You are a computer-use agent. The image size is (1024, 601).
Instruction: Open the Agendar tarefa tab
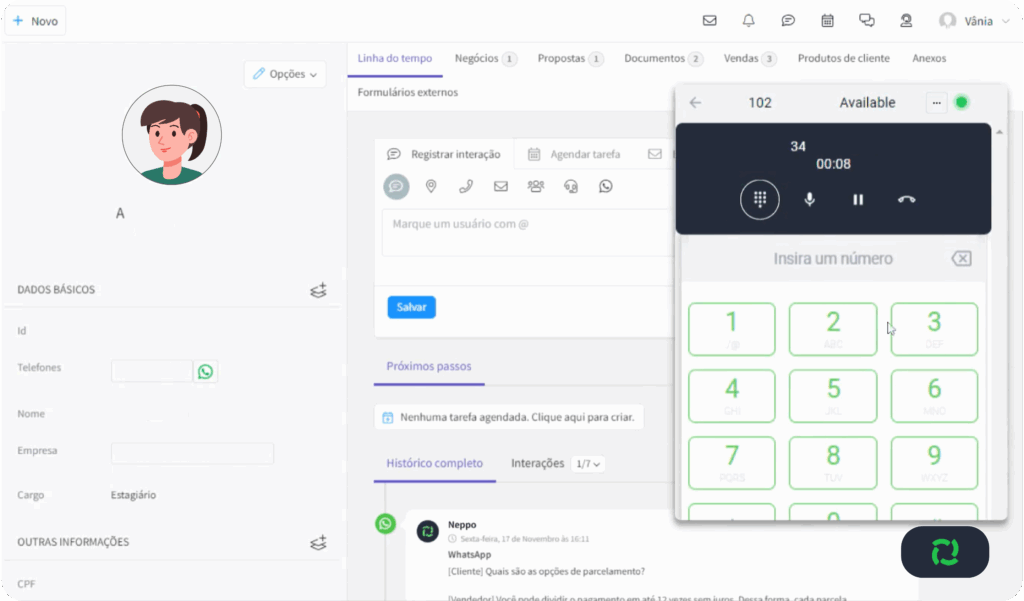(575, 154)
